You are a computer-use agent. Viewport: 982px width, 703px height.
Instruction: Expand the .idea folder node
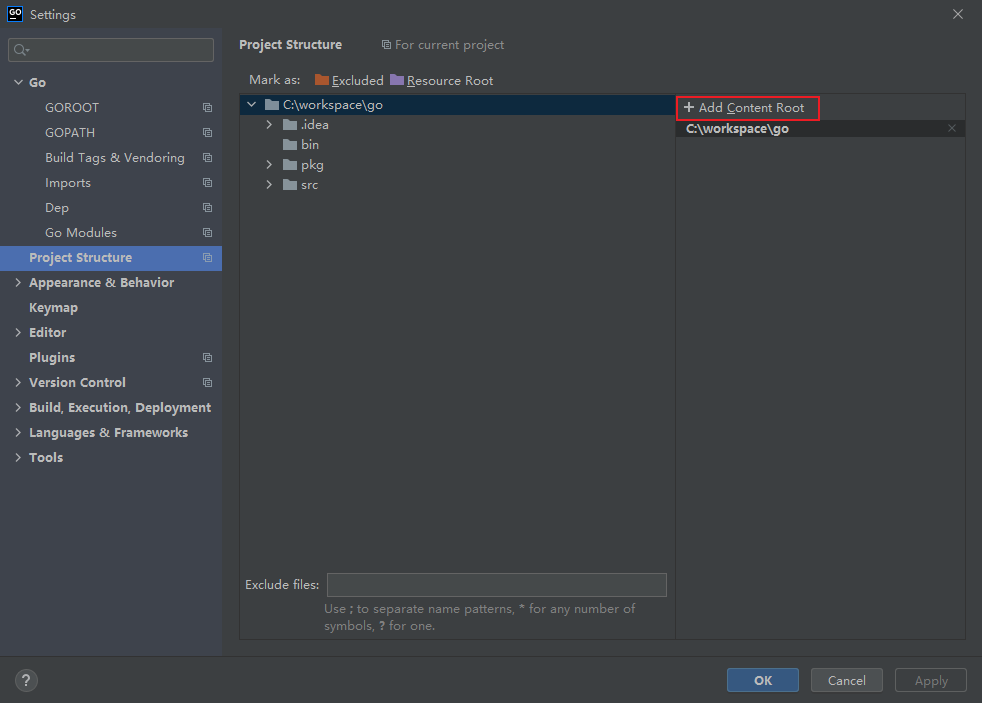[269, 125]
